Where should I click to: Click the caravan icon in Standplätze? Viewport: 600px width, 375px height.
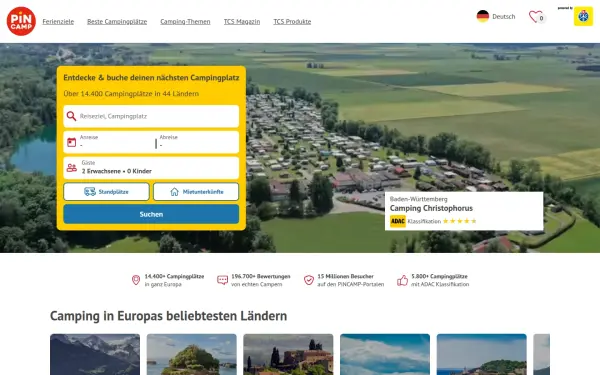[x=90, y=192]
